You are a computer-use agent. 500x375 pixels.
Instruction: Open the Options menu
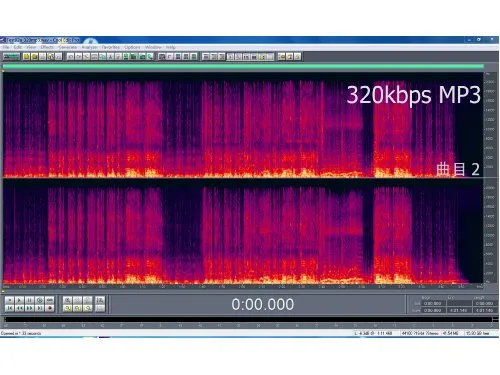tap(132, 47)
